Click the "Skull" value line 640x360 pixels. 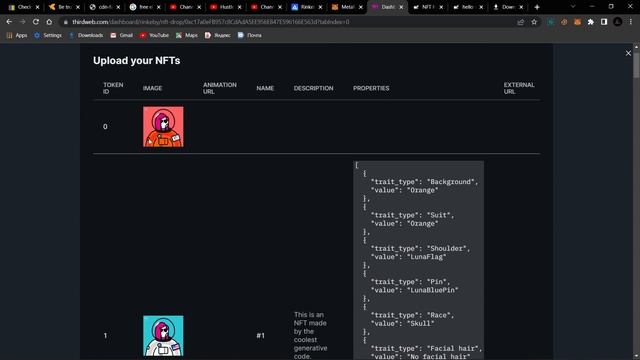[x=402, y=324]
